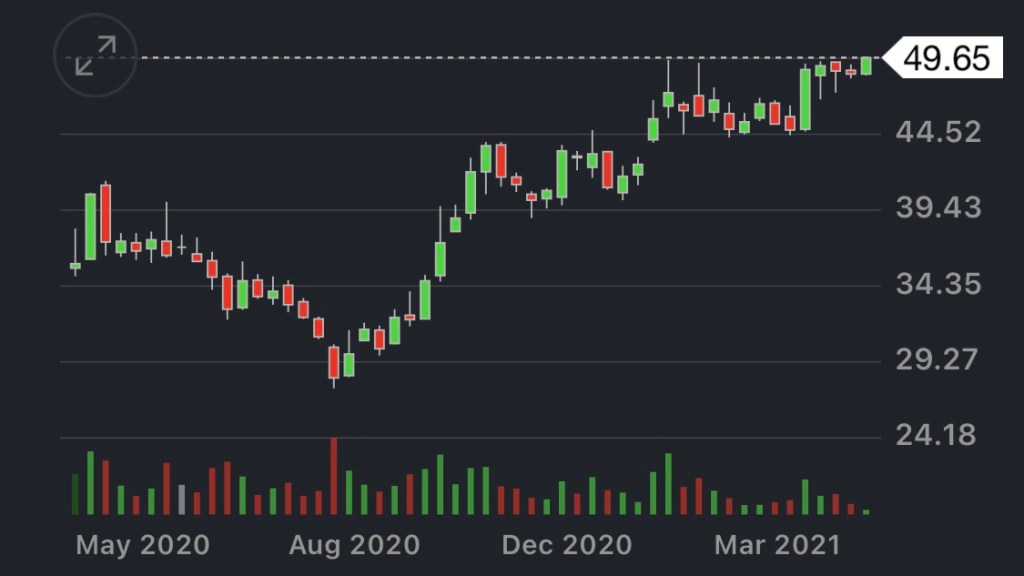Select the Aug 2020 date label
The width and height of the screenshot is (1024, 576).
pos(355,545)
